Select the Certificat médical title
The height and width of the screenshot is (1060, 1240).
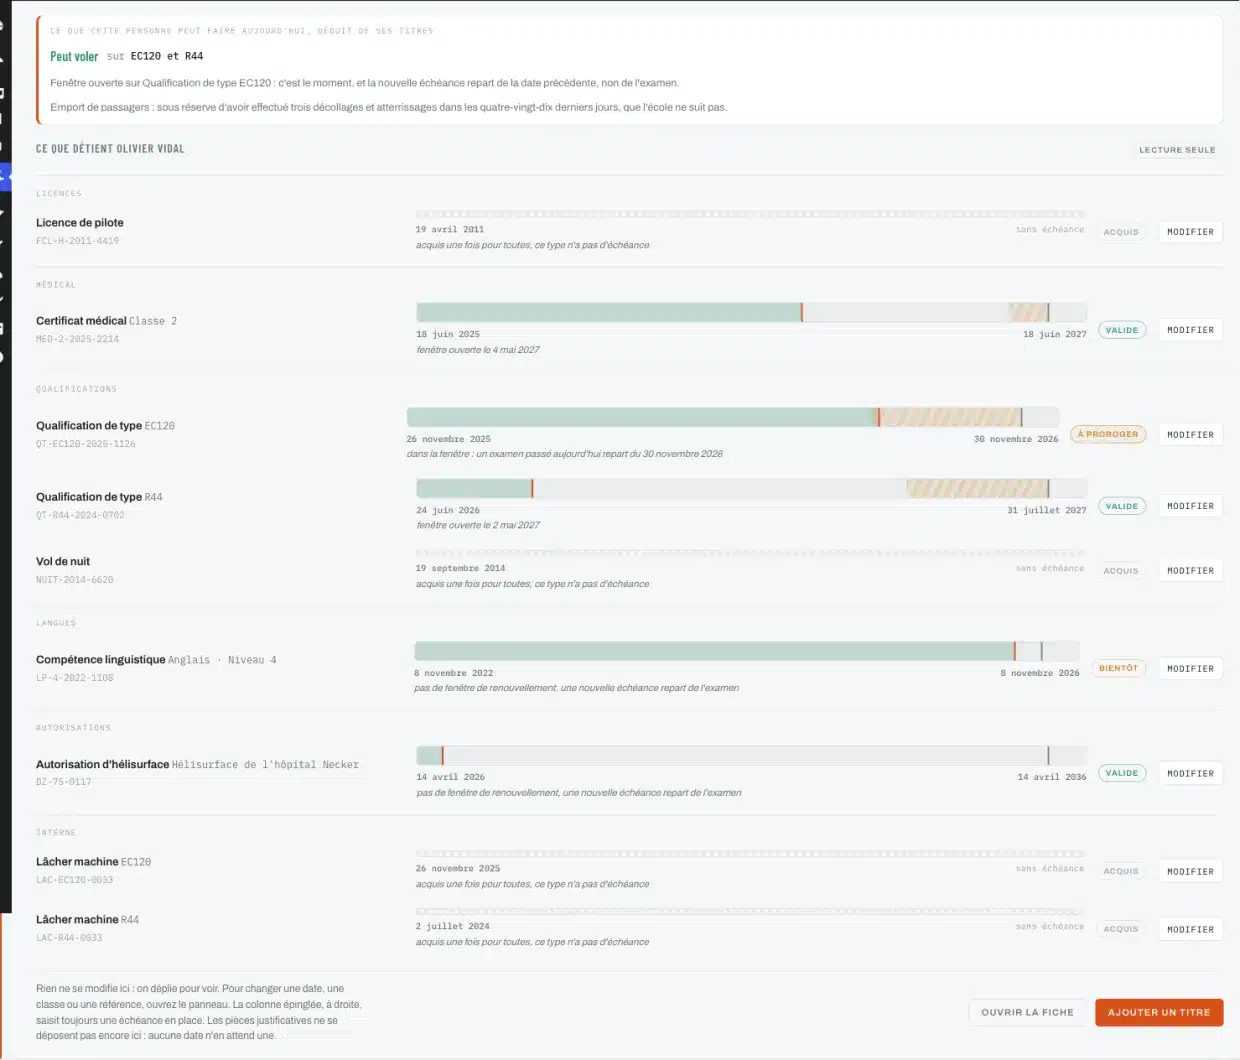[81, 321]
